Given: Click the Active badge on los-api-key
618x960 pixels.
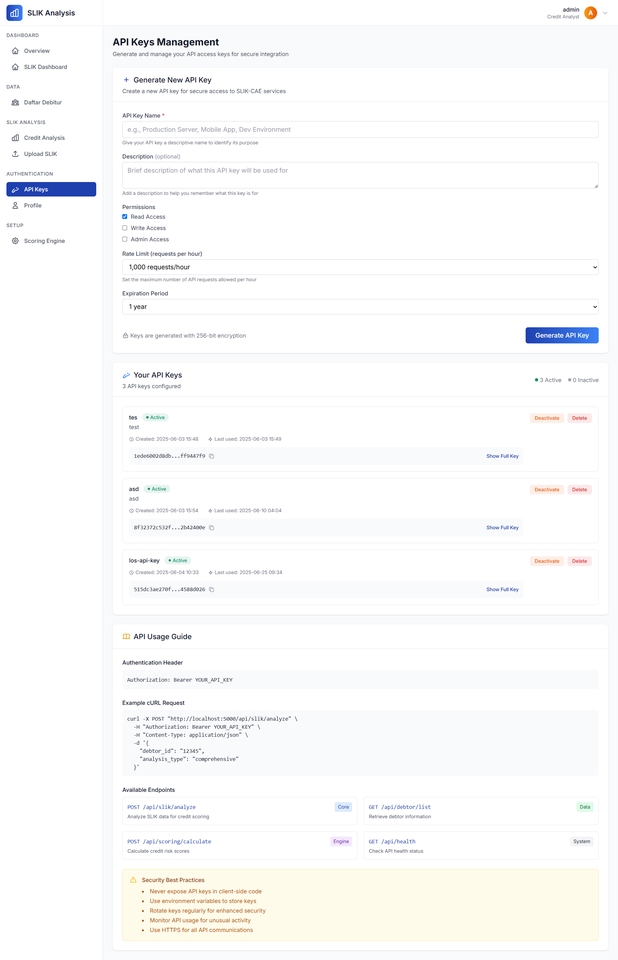Looking at the screenshot, I should click(x=178, y=560).
